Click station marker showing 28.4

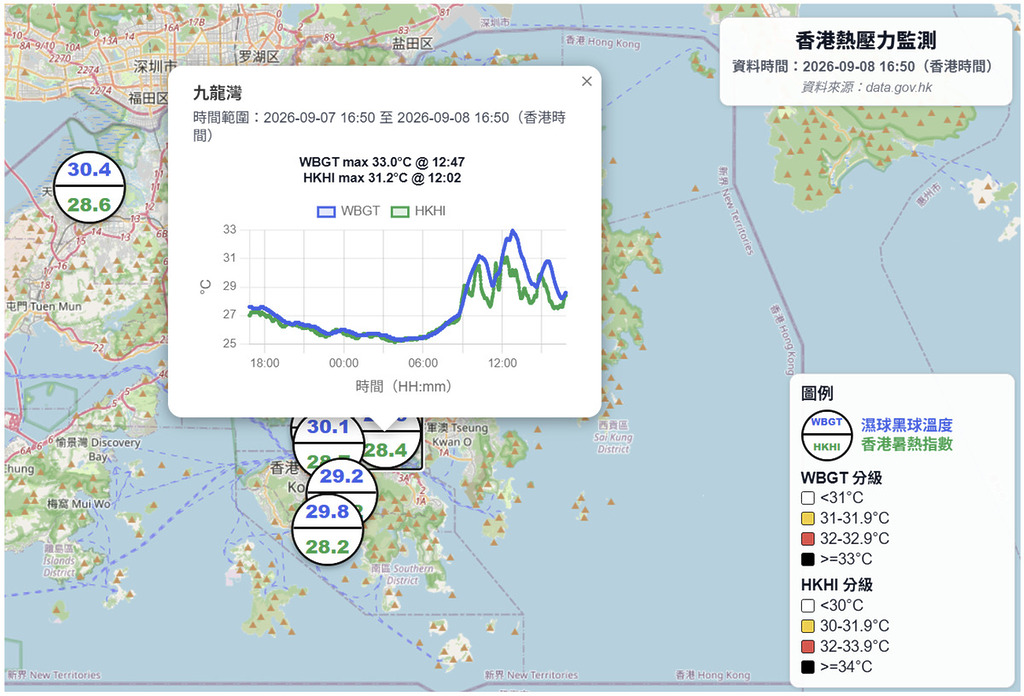coord(392,448)
